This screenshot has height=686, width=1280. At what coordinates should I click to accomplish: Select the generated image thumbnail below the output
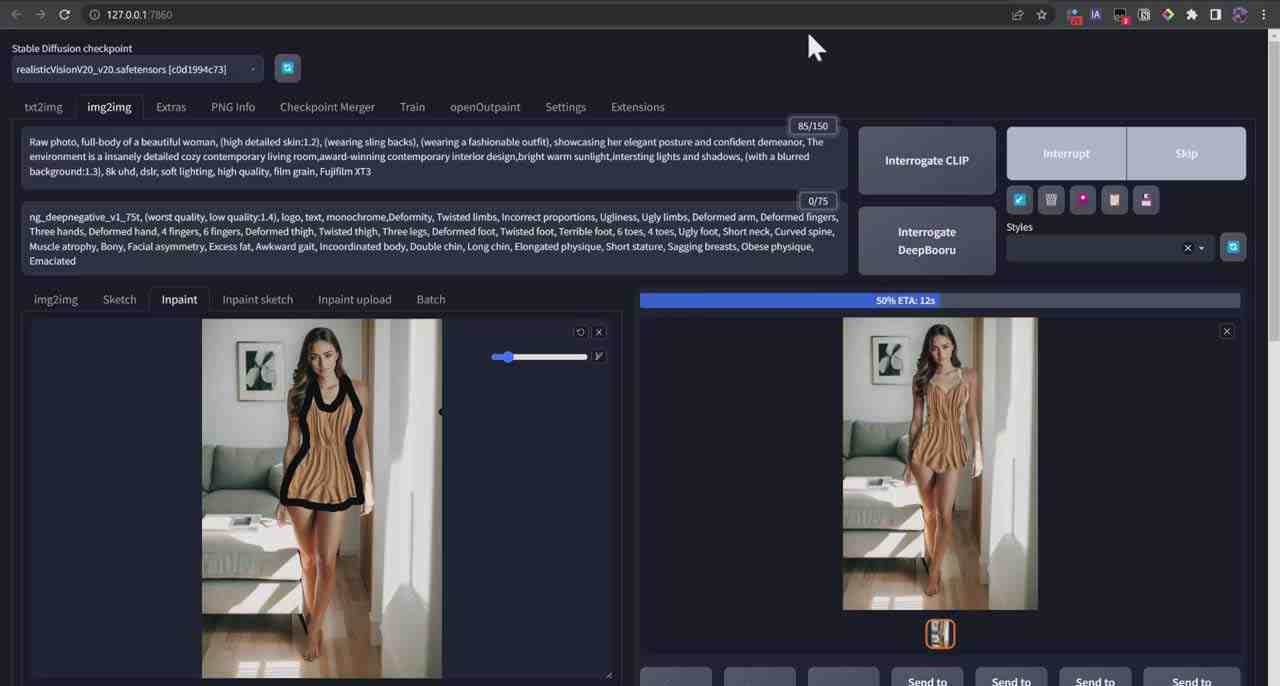(940, 633)
